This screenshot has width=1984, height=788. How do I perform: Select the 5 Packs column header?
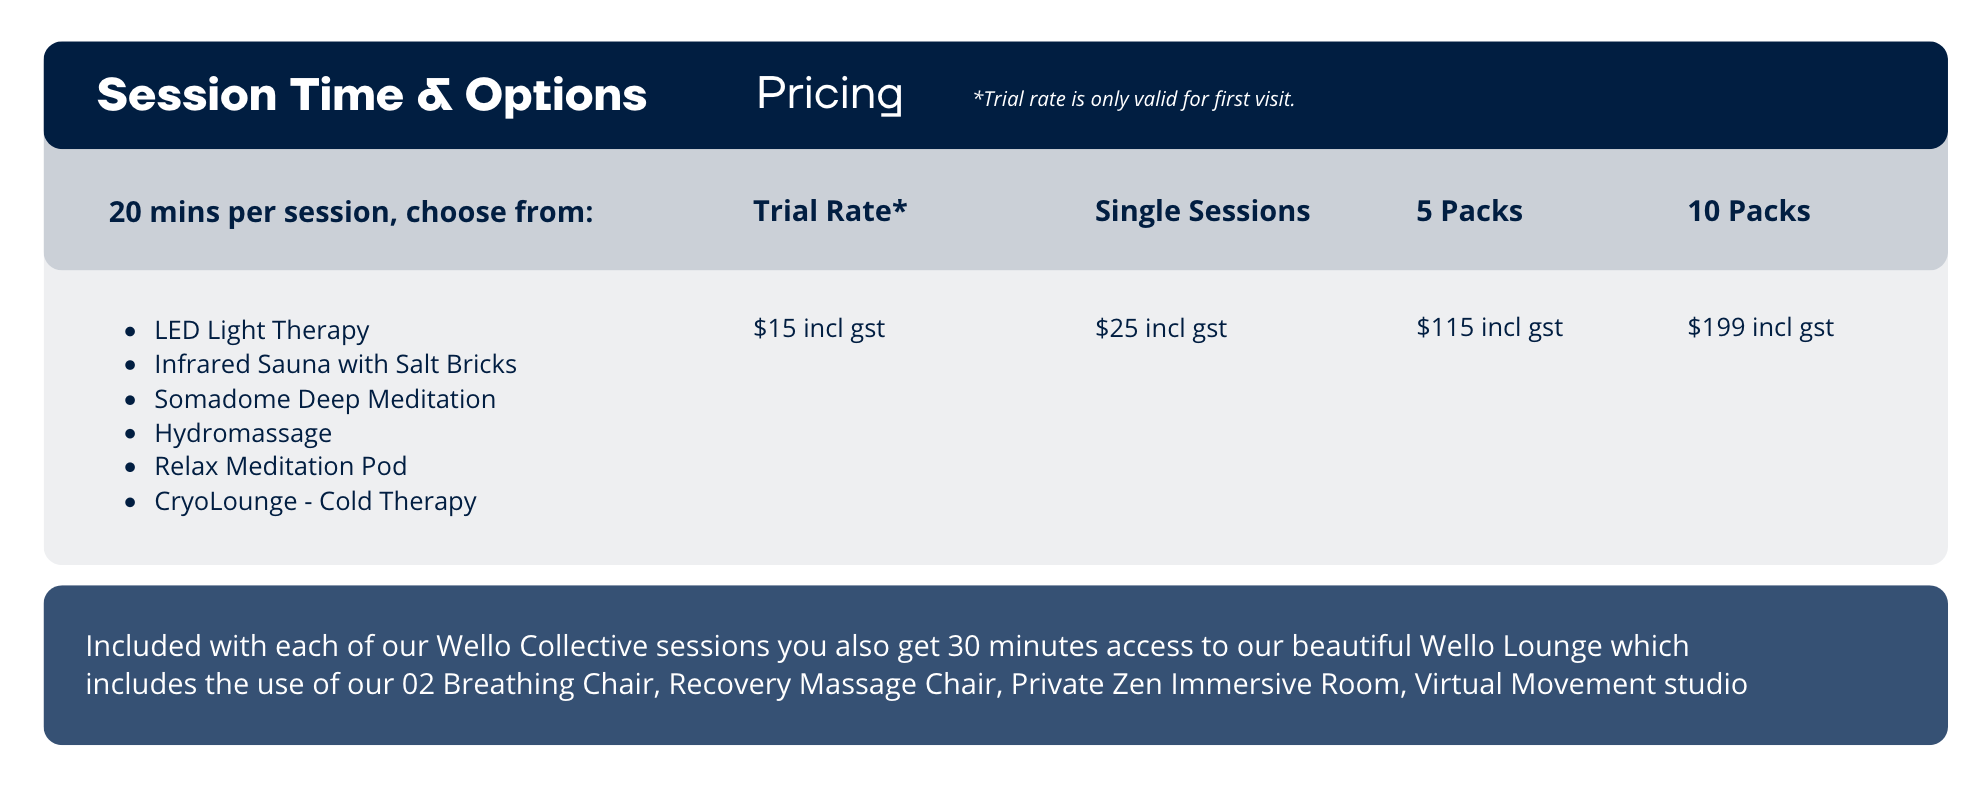point(1468,211)
